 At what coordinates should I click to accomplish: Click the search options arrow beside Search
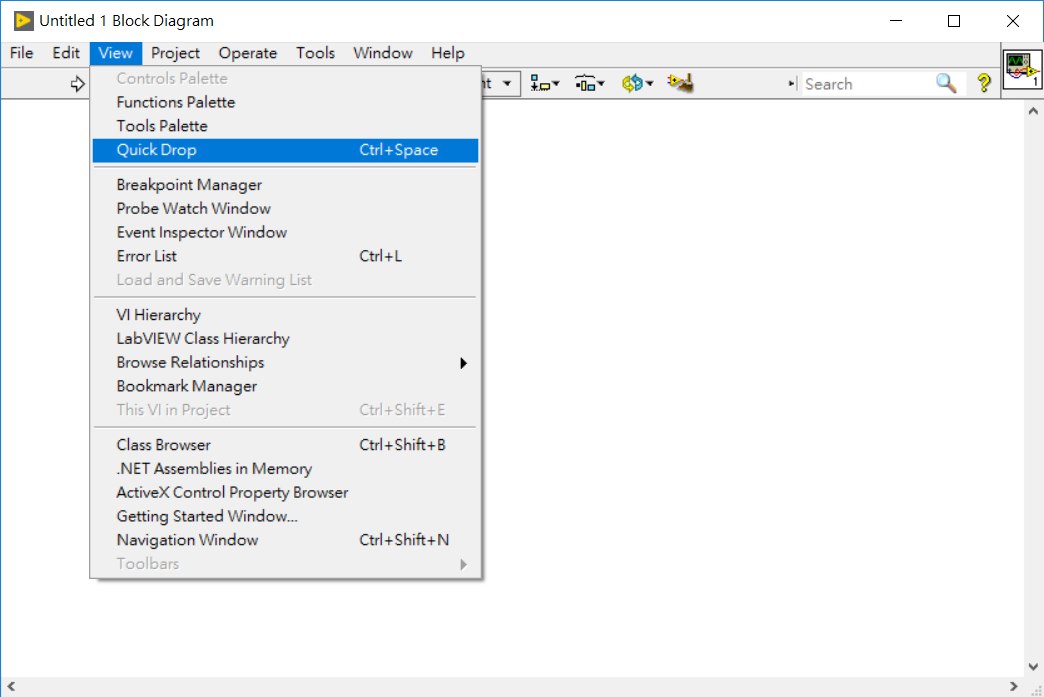click(792, 84)
